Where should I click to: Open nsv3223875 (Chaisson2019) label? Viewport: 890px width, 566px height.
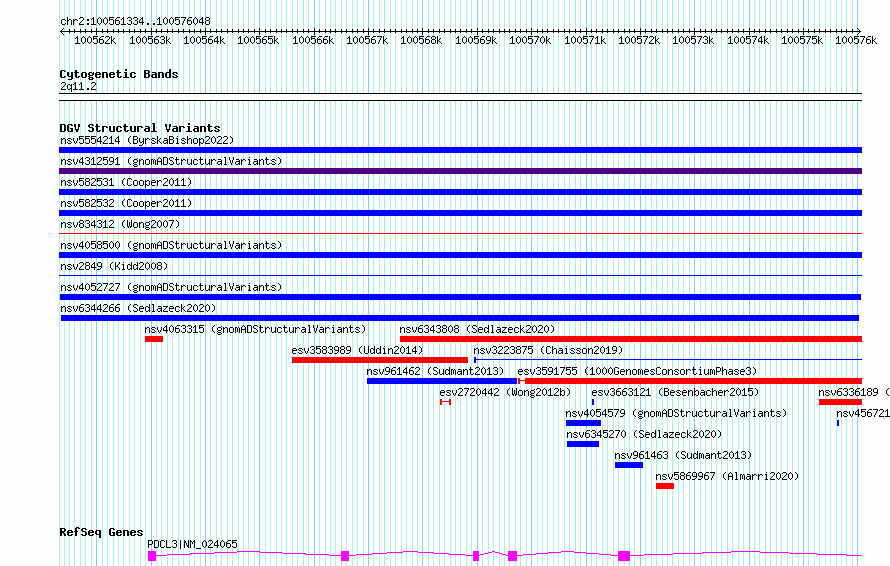tap(548, 350)
